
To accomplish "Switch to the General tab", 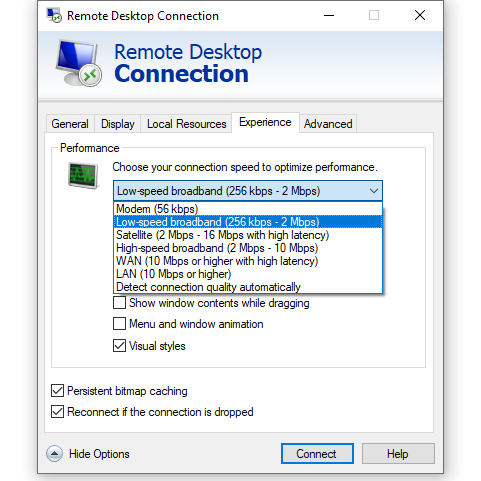I will [x=70, y=124].
